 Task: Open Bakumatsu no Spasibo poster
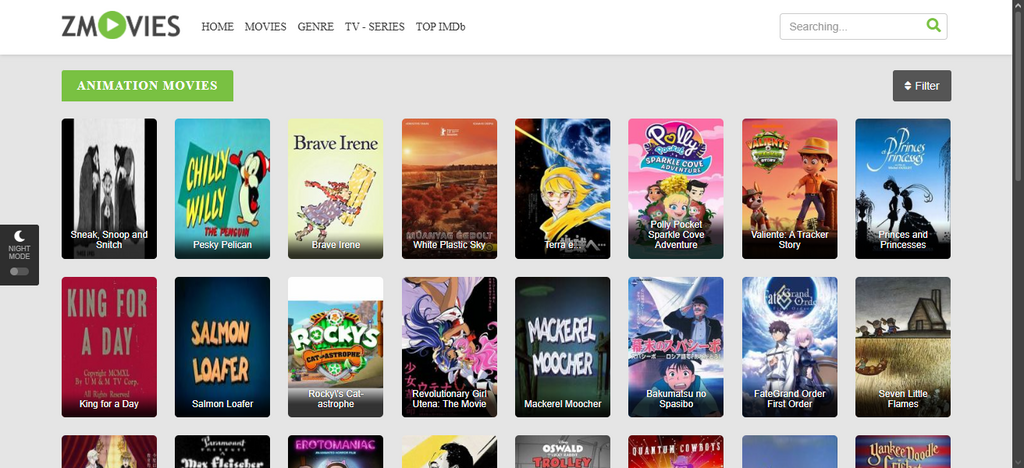676,347
